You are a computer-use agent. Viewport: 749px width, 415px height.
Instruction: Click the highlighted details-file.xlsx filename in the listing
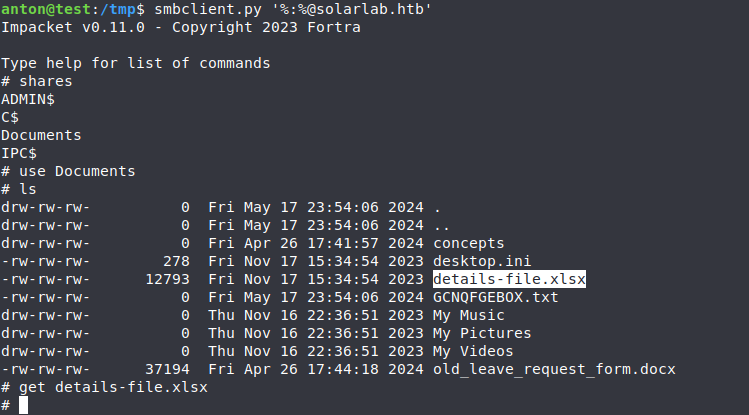pos(509,279)
